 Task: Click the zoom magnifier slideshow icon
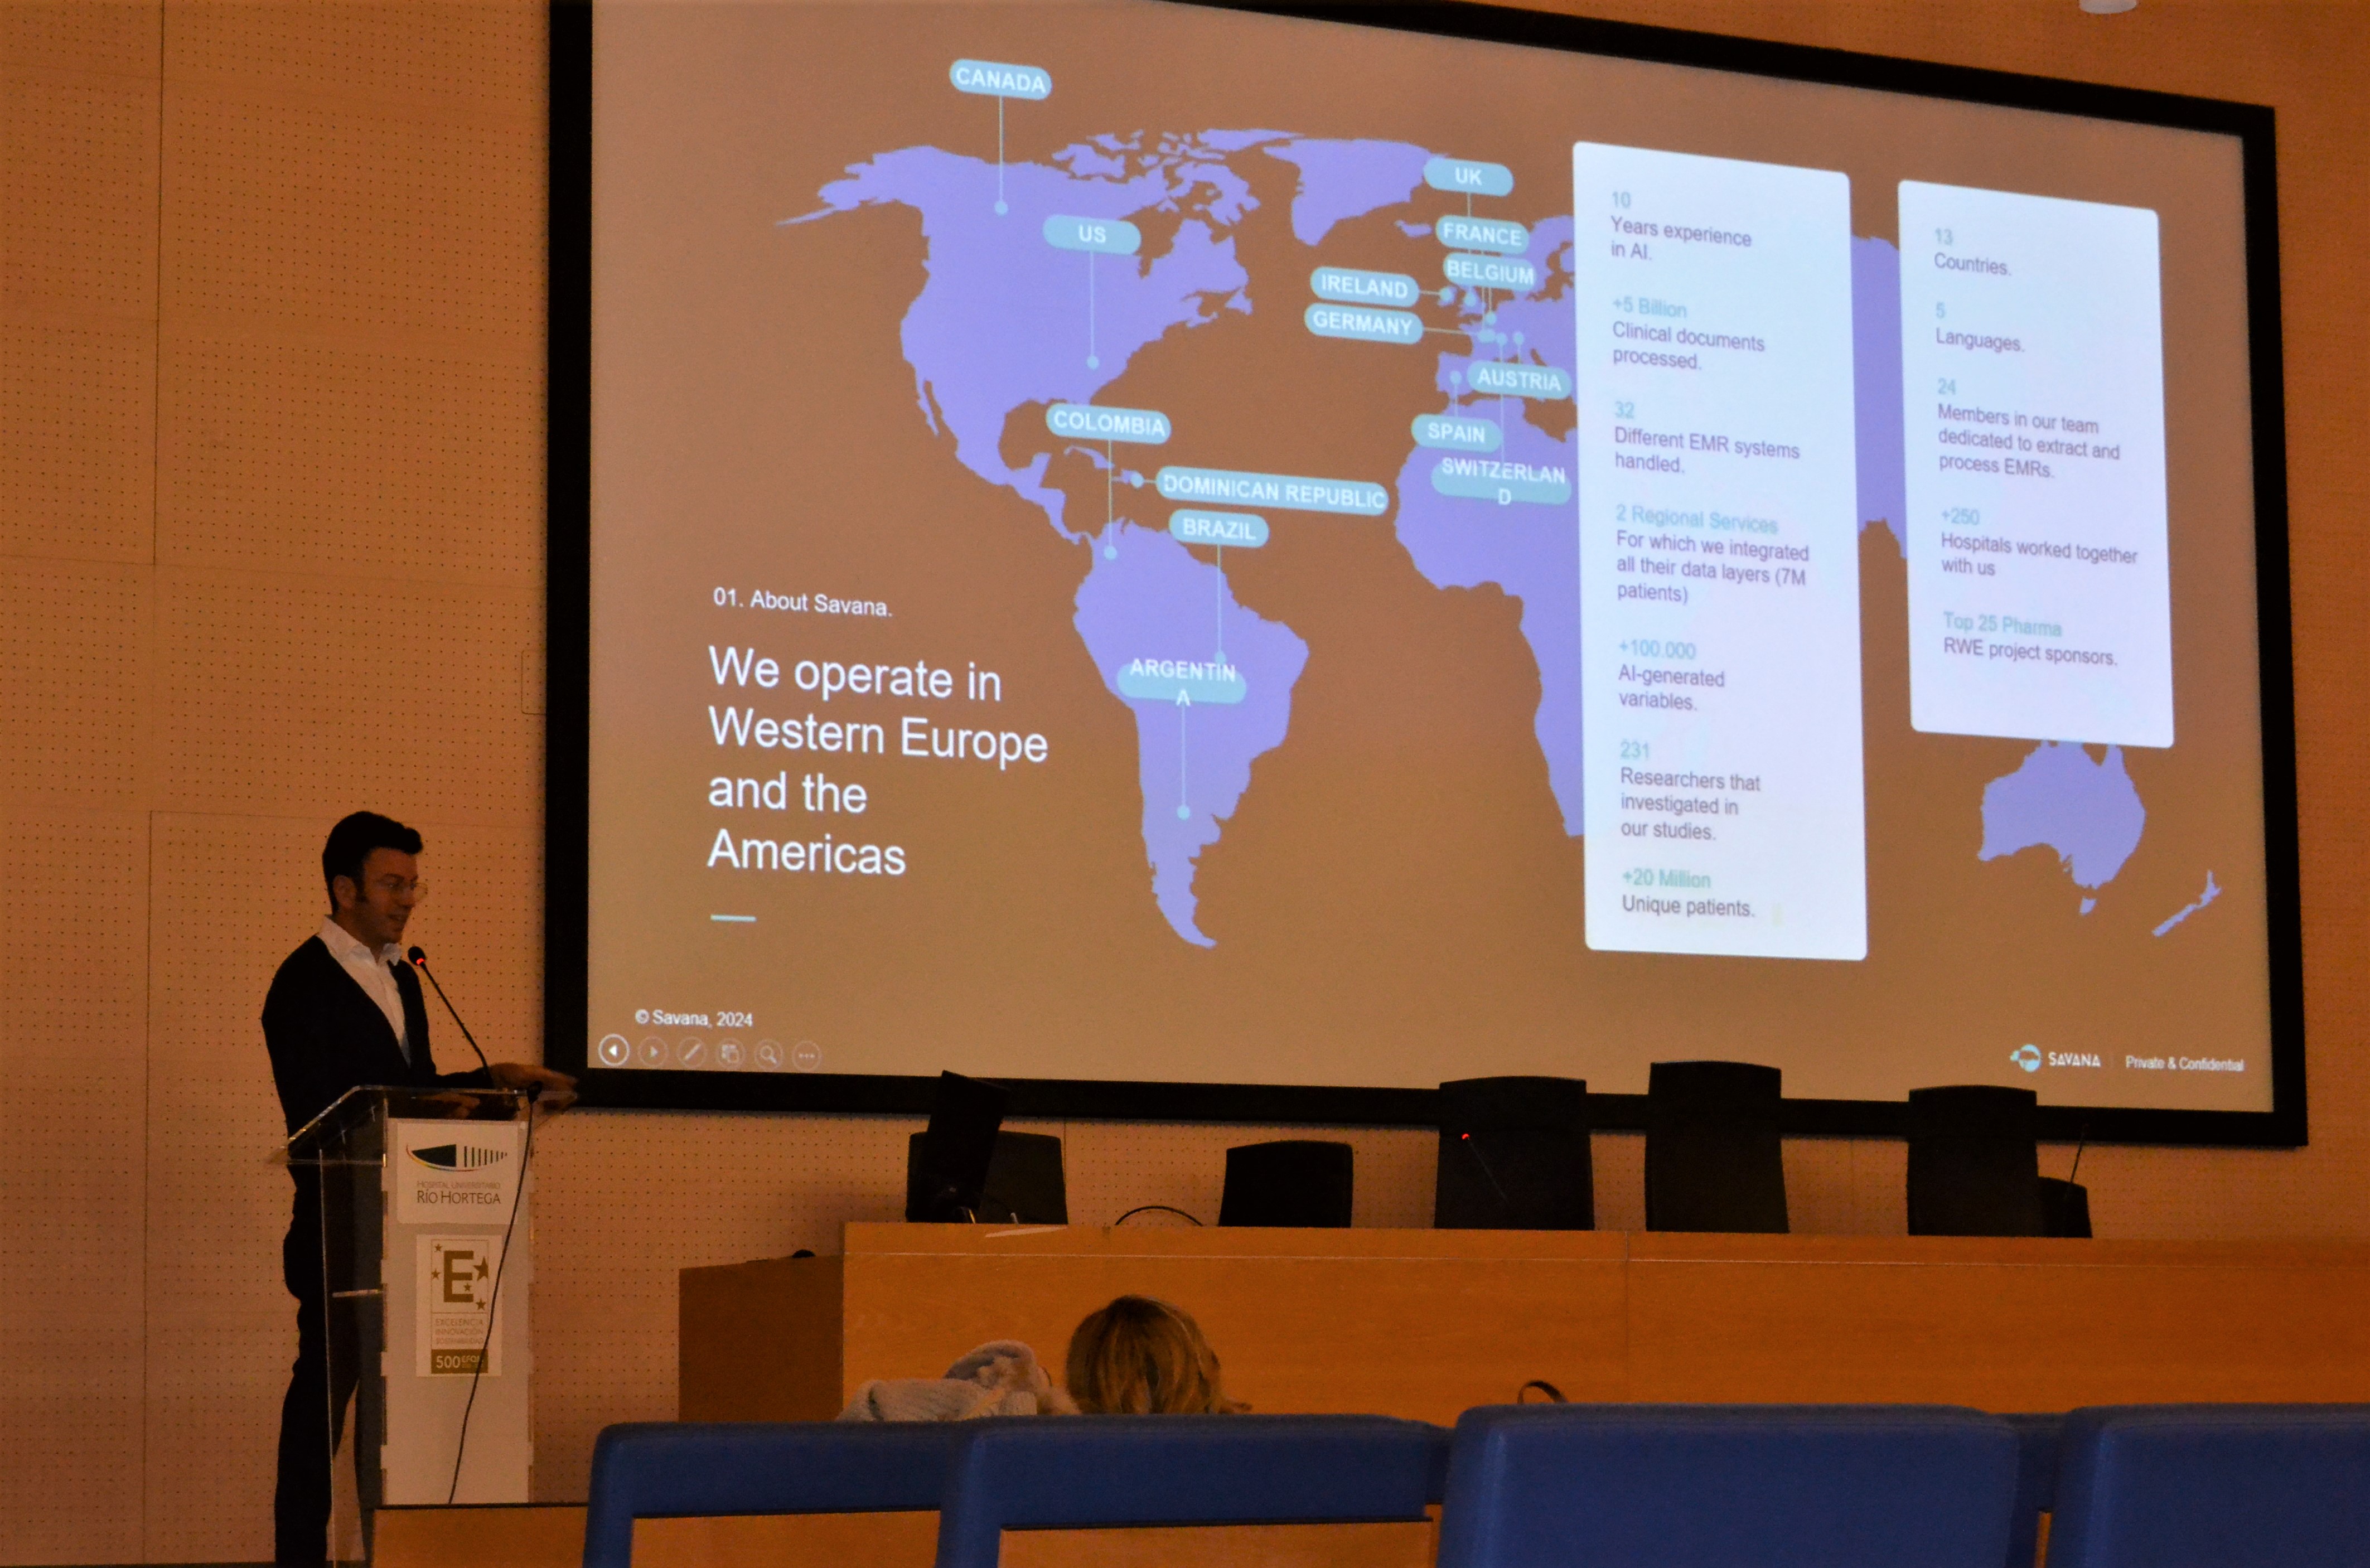[768, 1055]
